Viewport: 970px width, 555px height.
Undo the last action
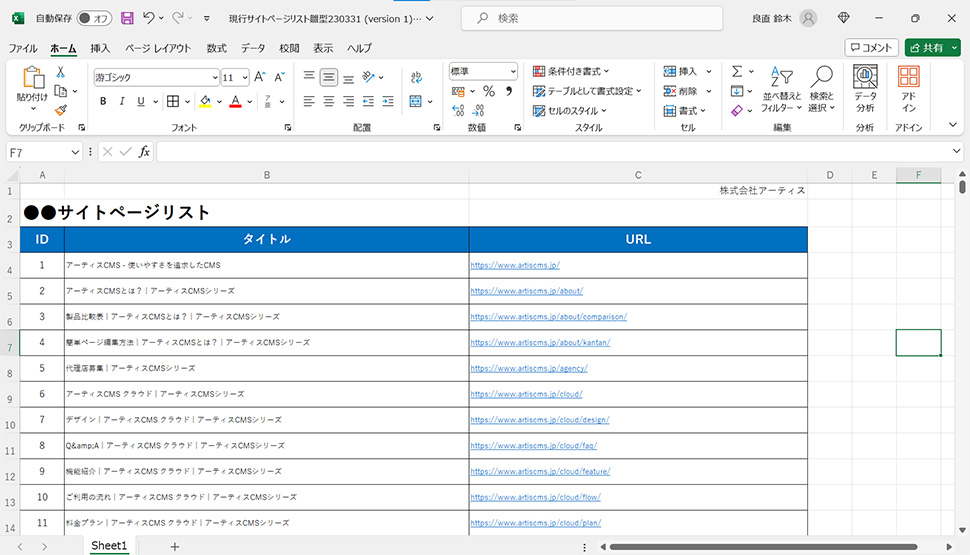[148, 18]
